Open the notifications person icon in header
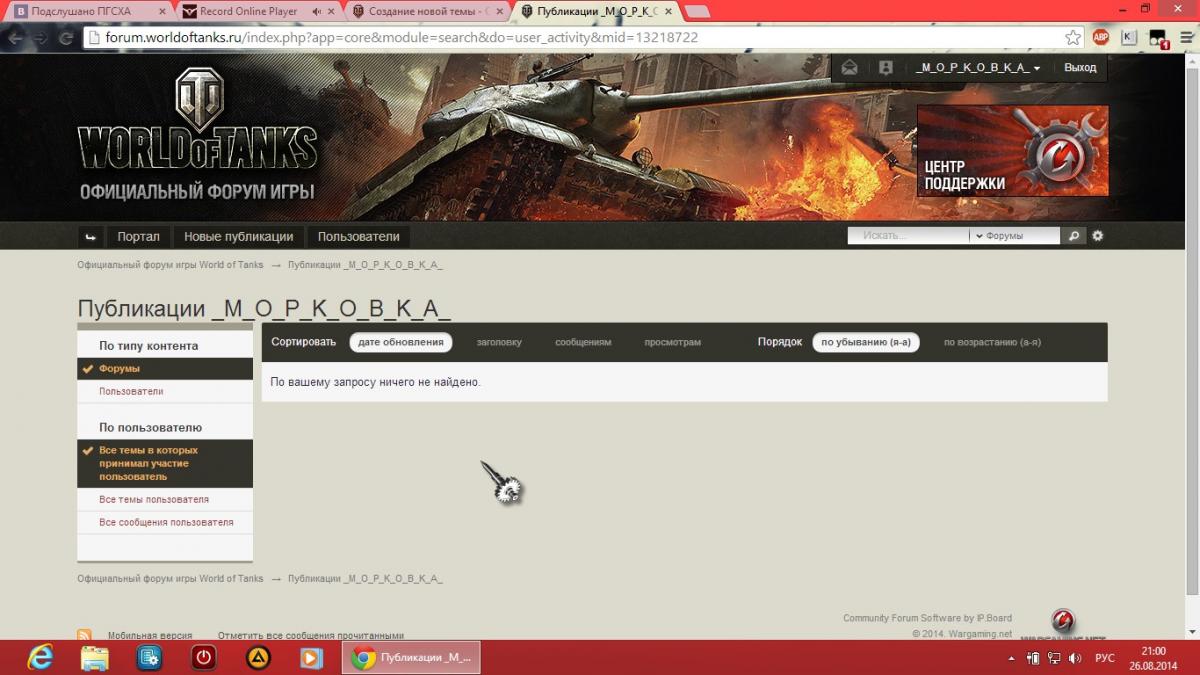This screenshot has width=1200, height=675. [x=885, y=68]
